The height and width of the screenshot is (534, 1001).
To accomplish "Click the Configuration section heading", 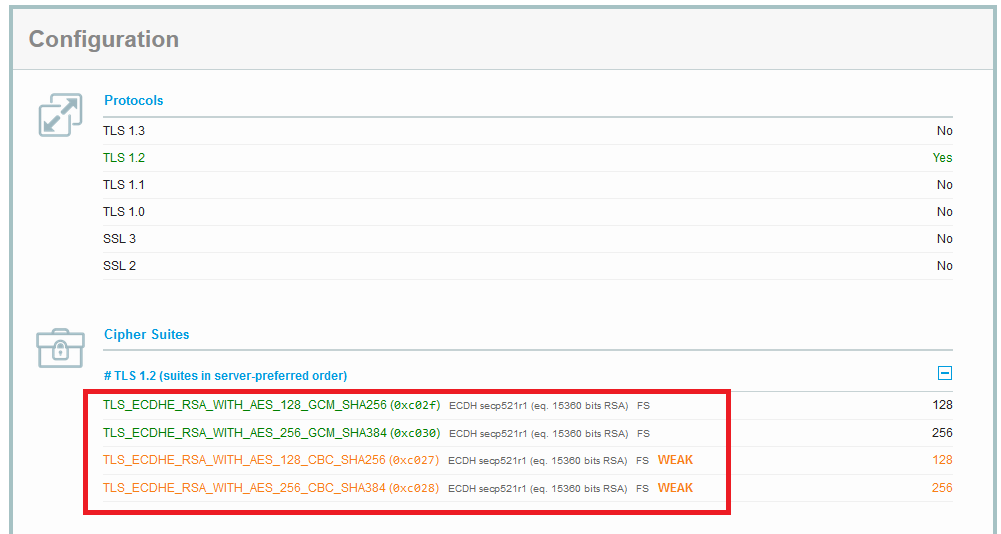I will [x=104, y=40].
